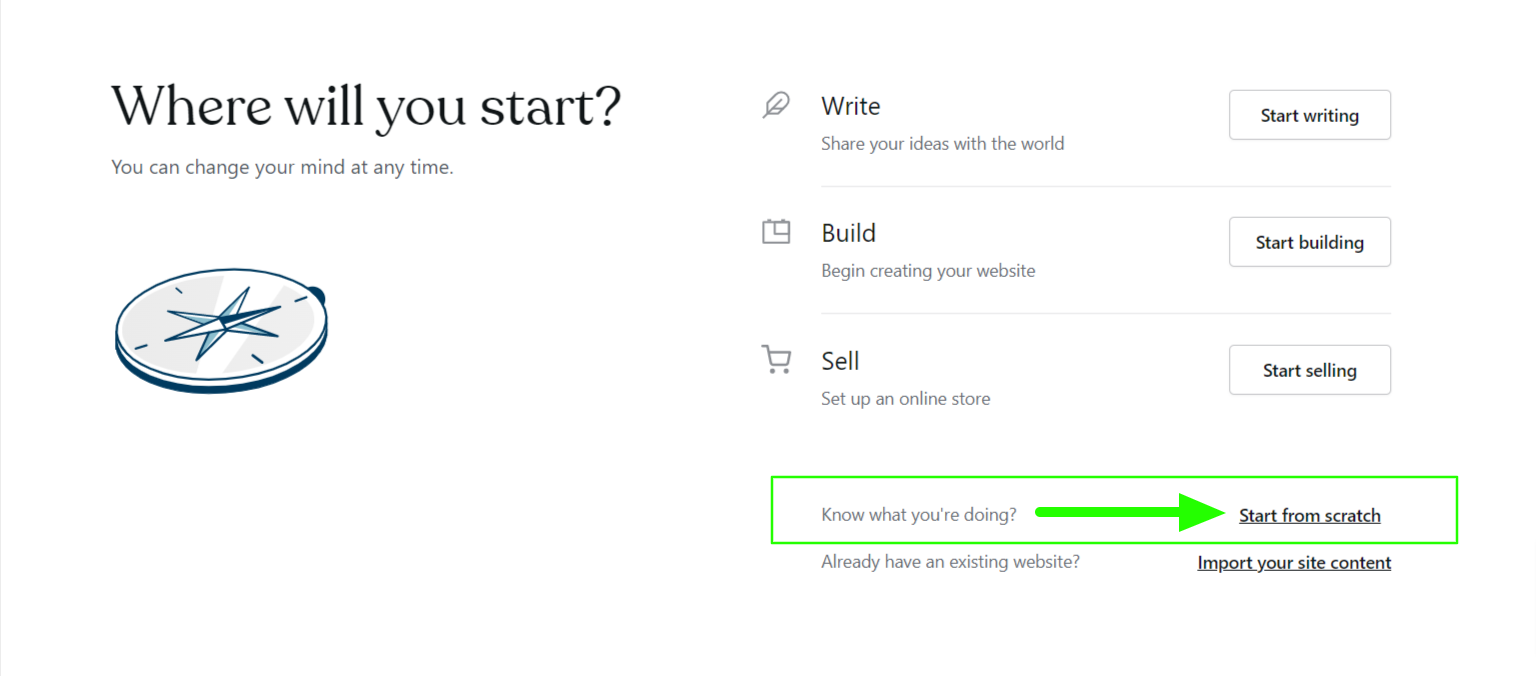
Task: Click the Build layout icon
Action: (776, 232)
